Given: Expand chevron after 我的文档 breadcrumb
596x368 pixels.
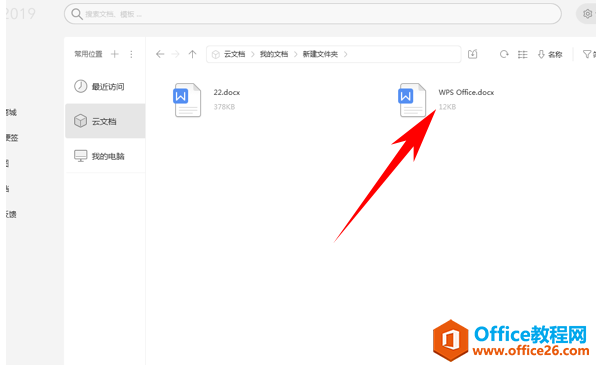Looking at the screenshot, I should [295, 54].
